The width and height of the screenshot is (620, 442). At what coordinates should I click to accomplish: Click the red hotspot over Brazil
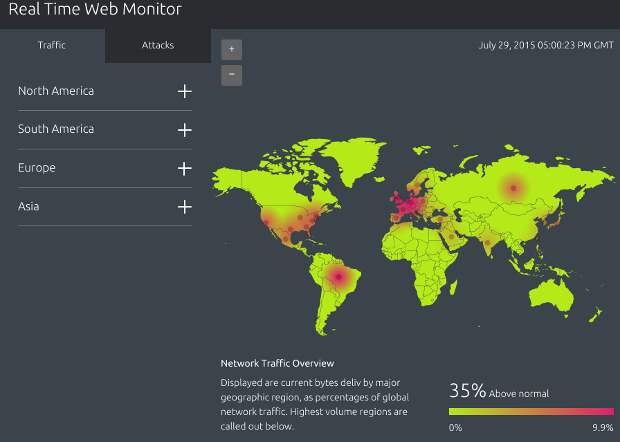pyautogui.click(x=339, y=275)
